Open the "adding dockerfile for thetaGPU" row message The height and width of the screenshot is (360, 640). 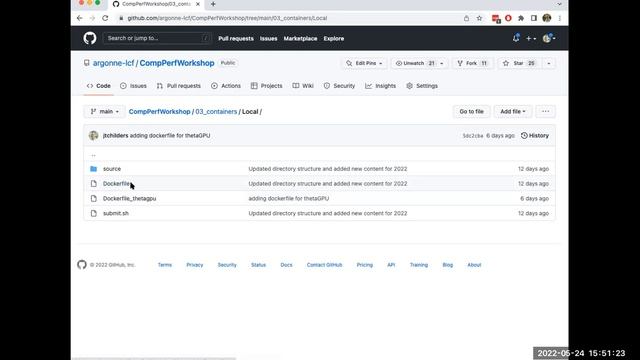pyautogui.click(x=289, y=198)
